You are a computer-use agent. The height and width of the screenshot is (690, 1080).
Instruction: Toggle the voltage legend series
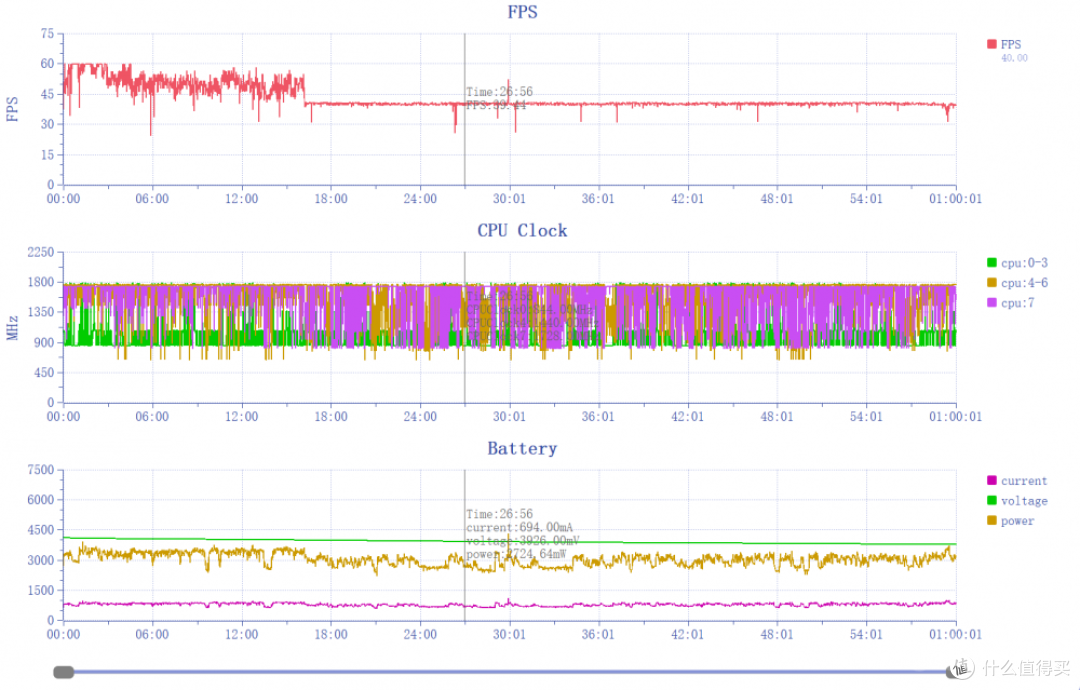click(x=1017, y=501)
